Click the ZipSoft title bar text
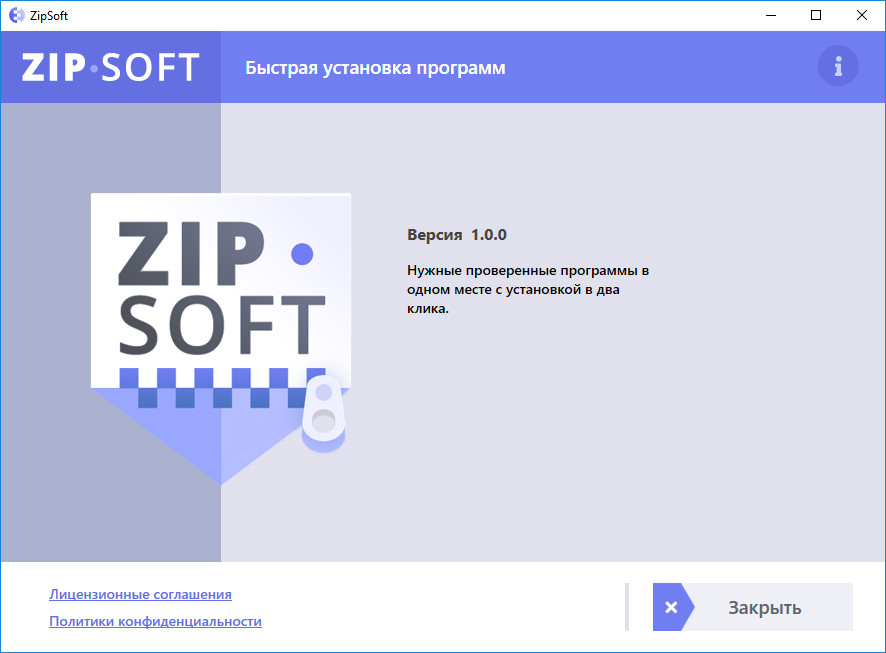This screenshot has width=886, height=653. (49, 16)
